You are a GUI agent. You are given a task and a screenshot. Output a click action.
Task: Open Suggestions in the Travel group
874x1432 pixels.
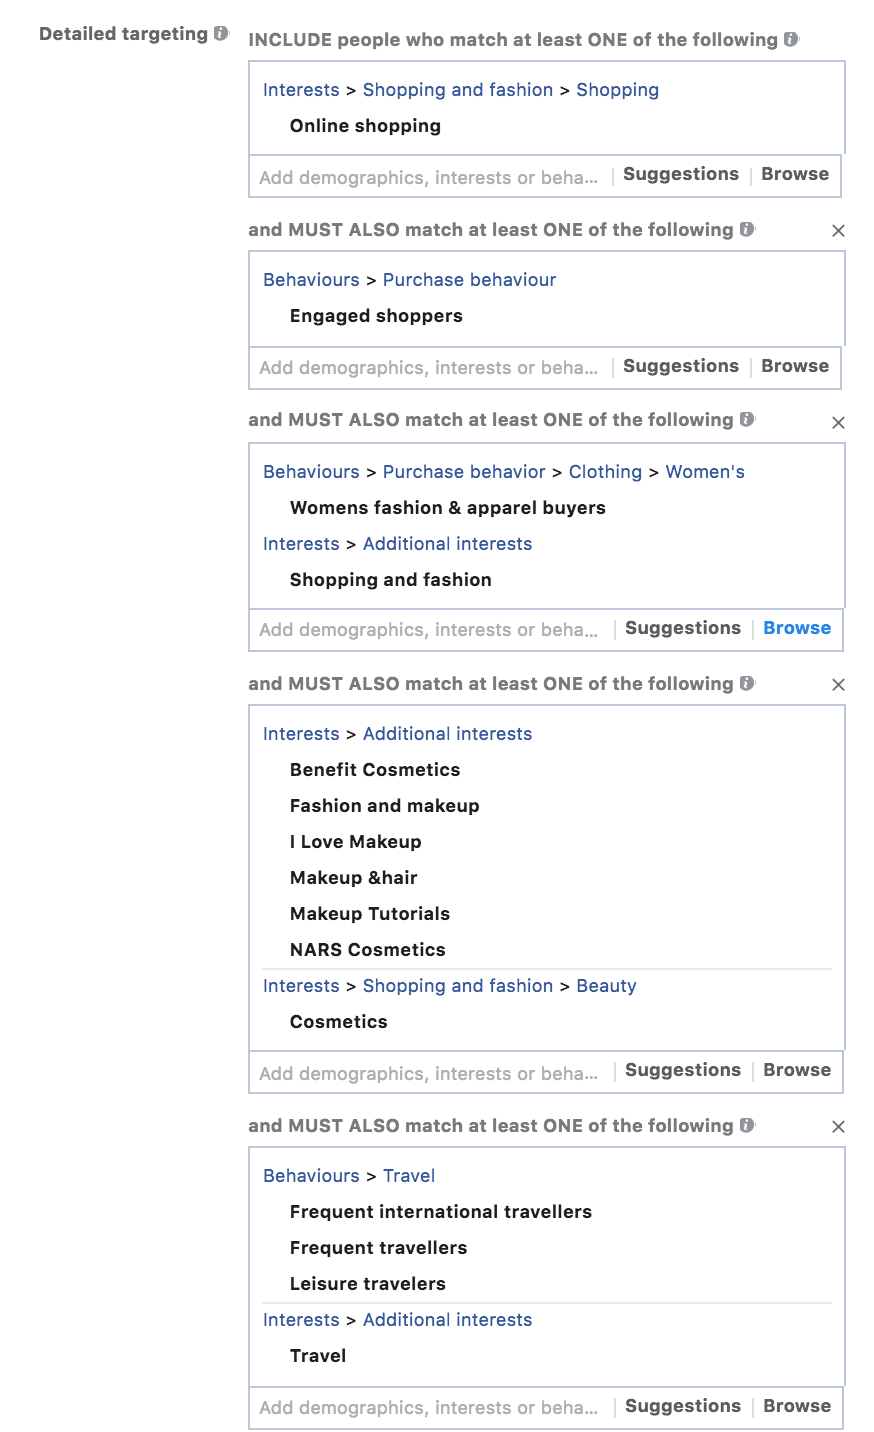[683, 1406]
